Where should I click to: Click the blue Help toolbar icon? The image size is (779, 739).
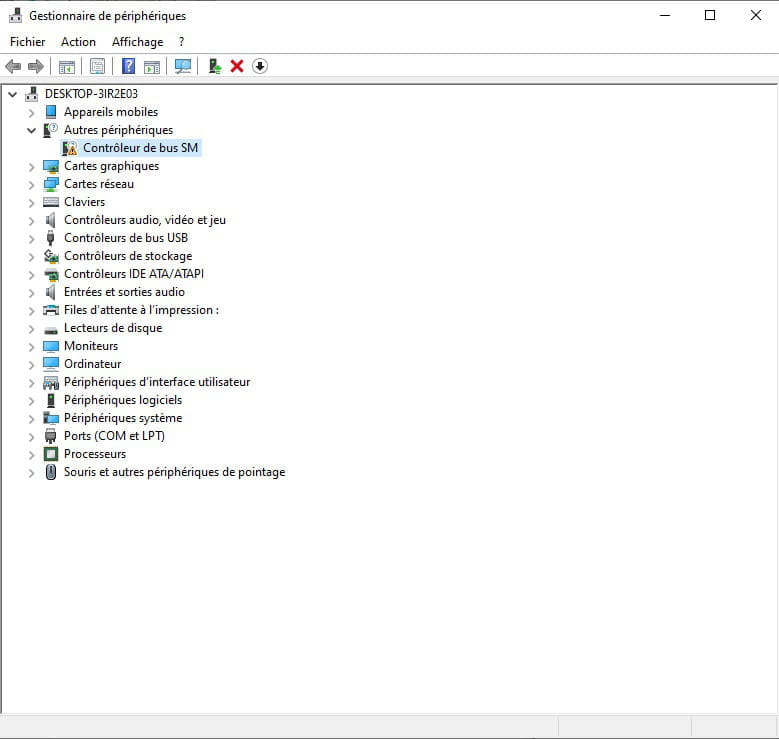[128, 66]
